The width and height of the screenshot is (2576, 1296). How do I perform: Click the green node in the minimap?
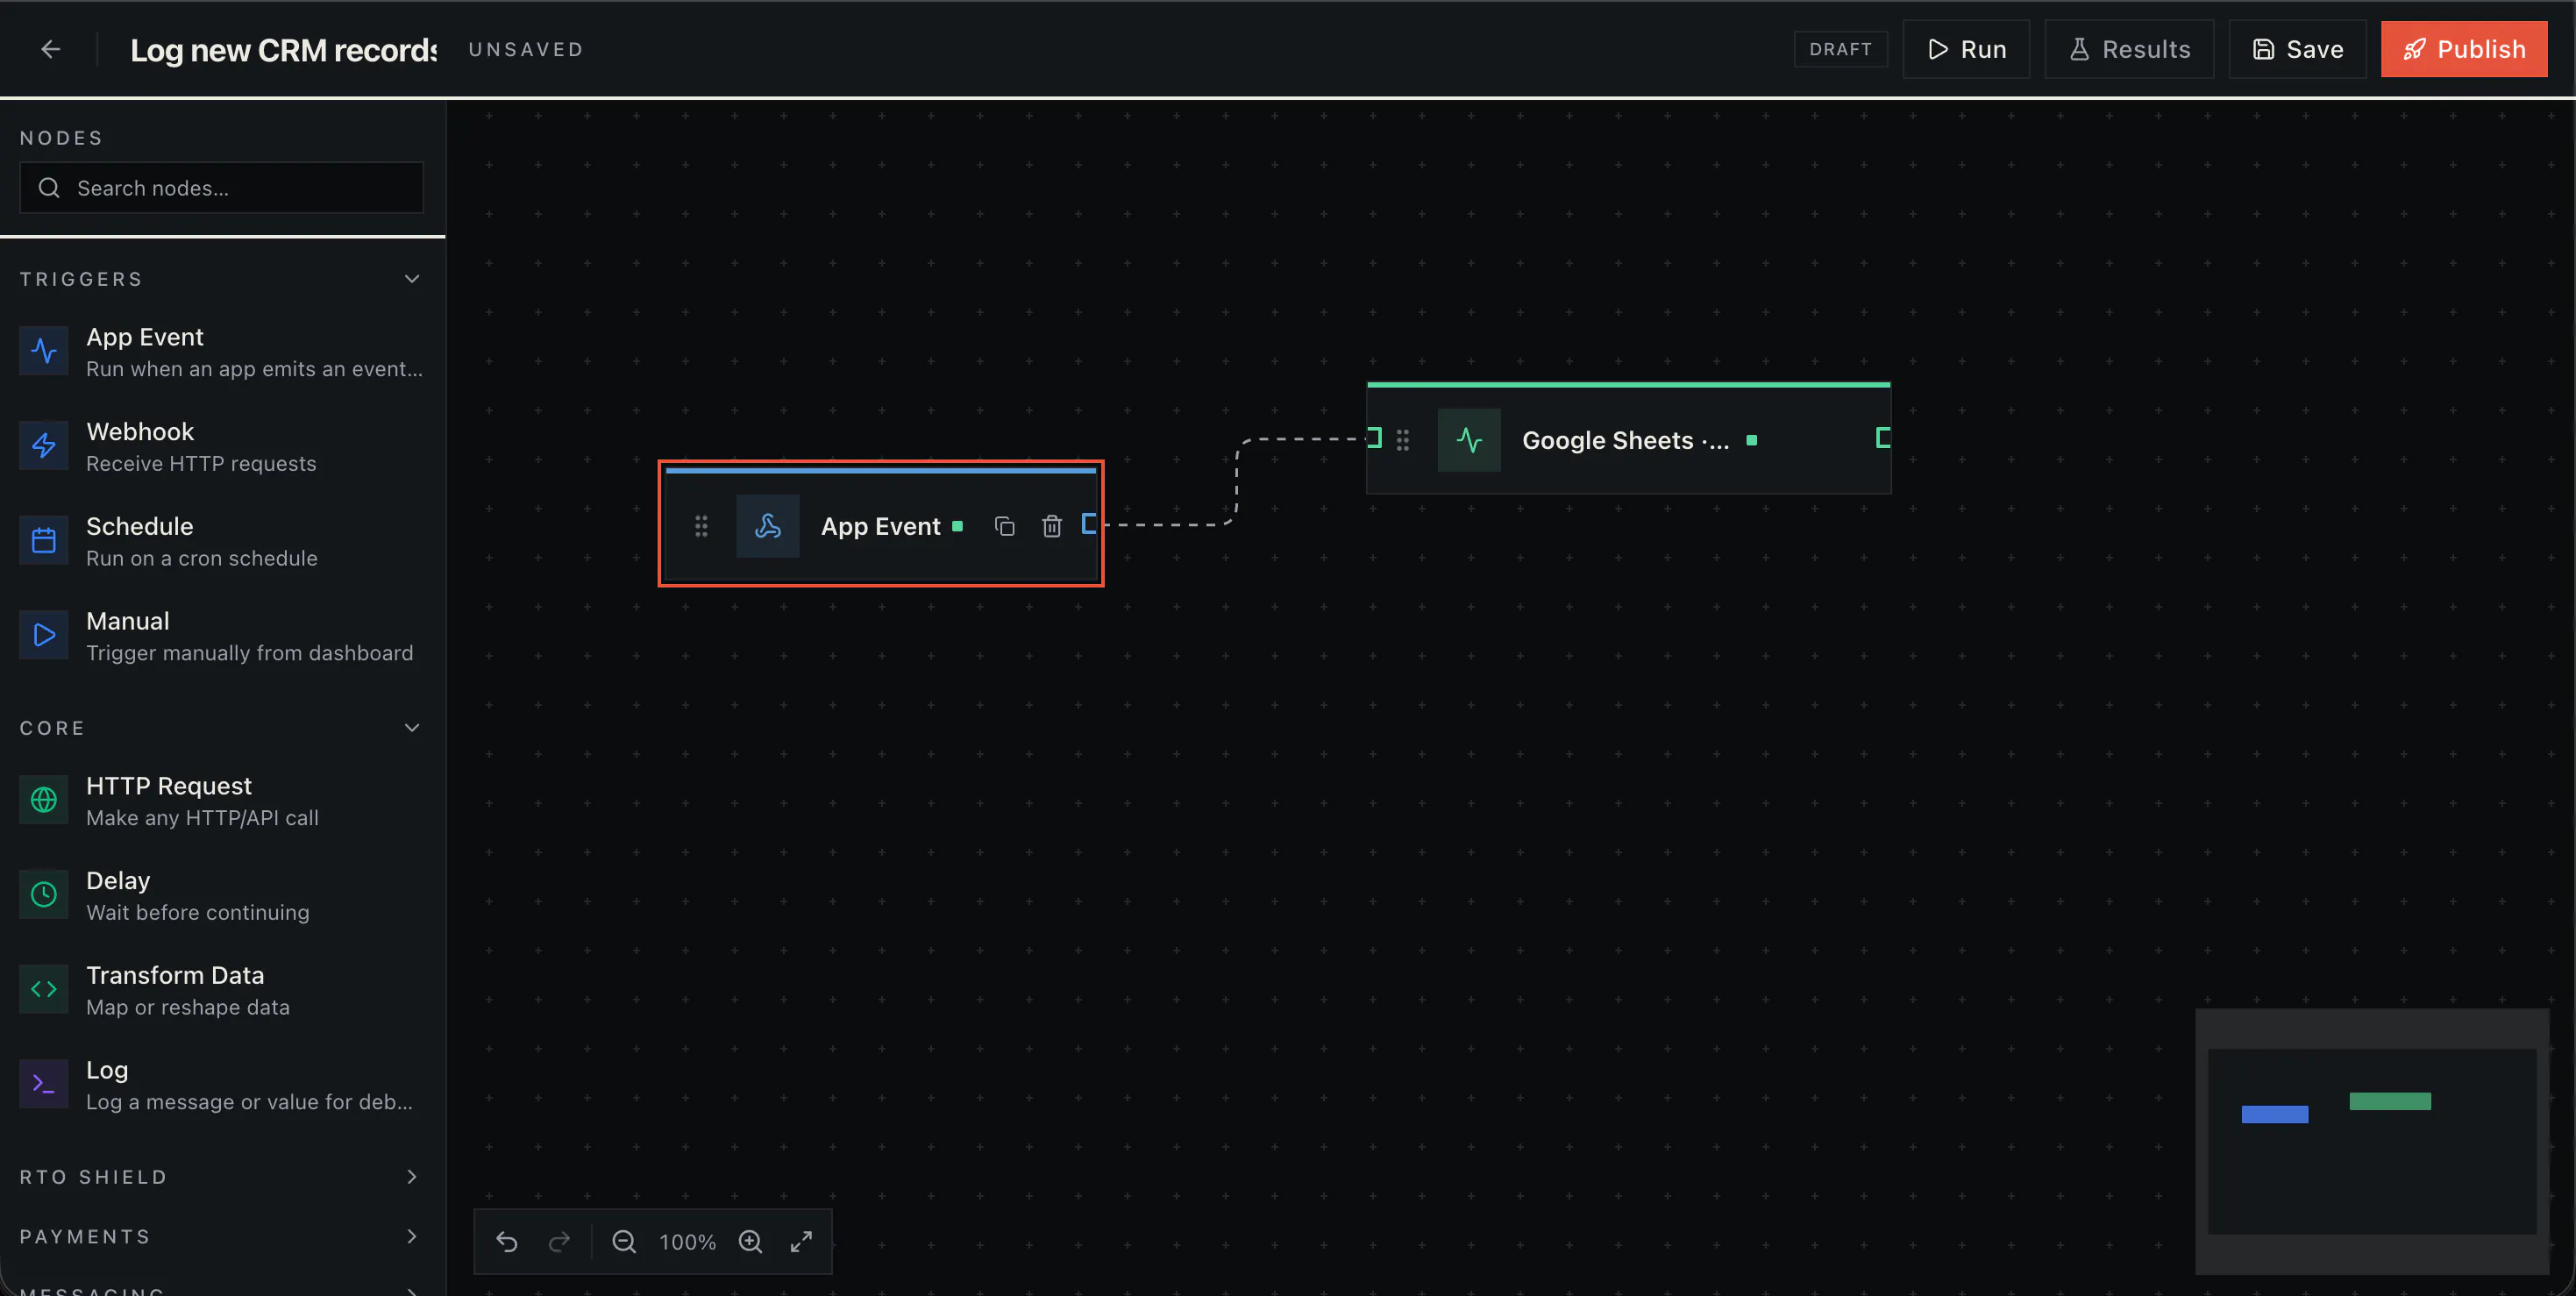pyautogui.click(x=2389, y=1102)
